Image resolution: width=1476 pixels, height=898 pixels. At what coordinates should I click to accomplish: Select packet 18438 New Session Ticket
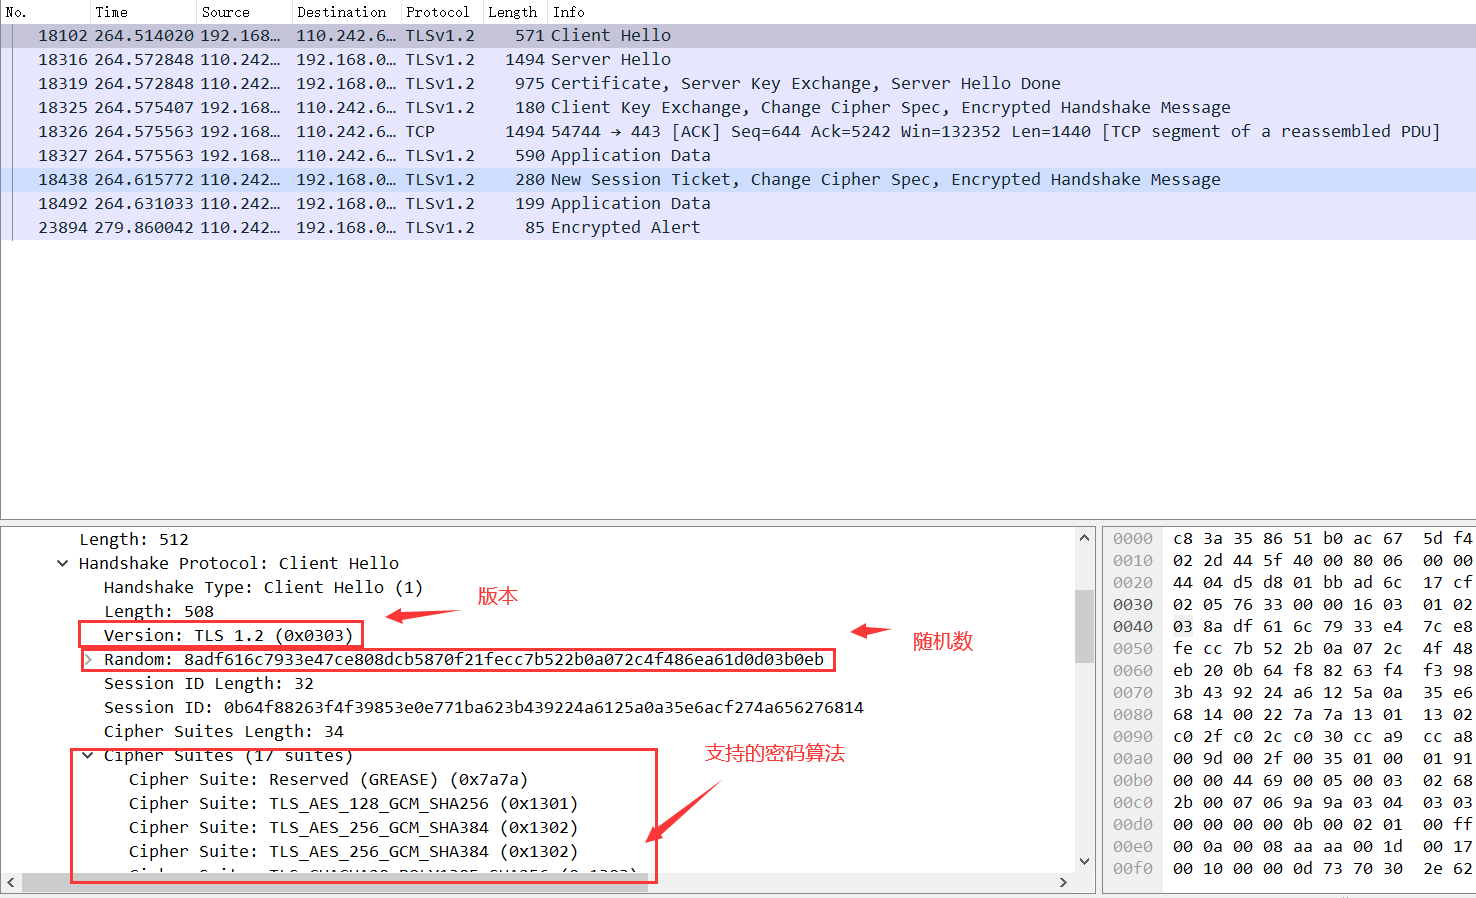[738, 180]
